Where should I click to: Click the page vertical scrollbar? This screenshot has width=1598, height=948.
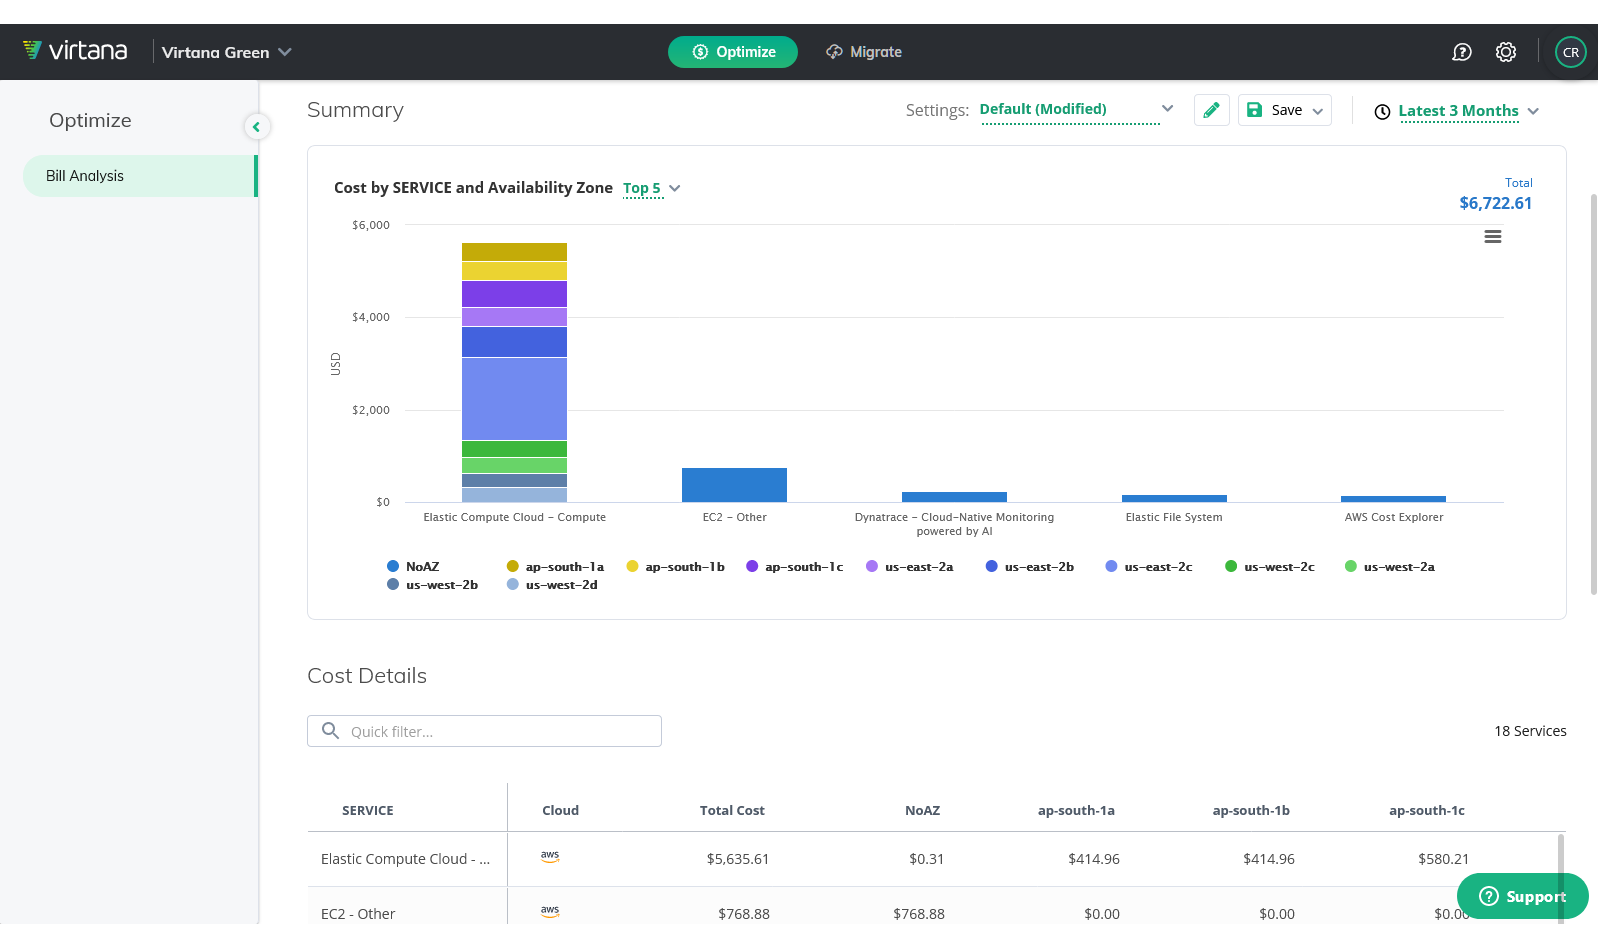pyautogui.click(x=1593, y=394)
